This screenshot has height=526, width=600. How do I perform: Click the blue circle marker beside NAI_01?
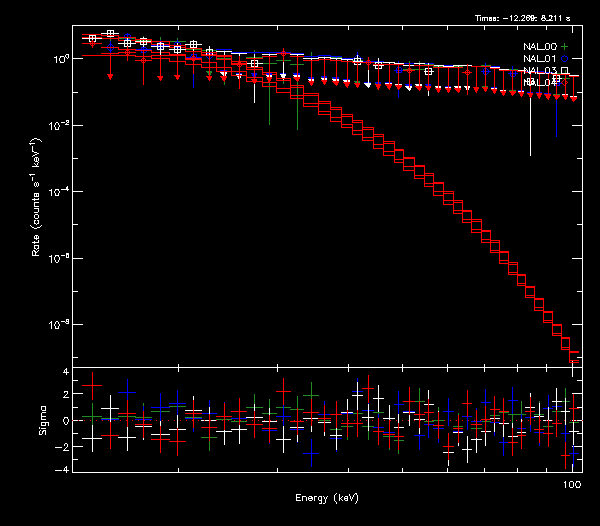(565, 59)
